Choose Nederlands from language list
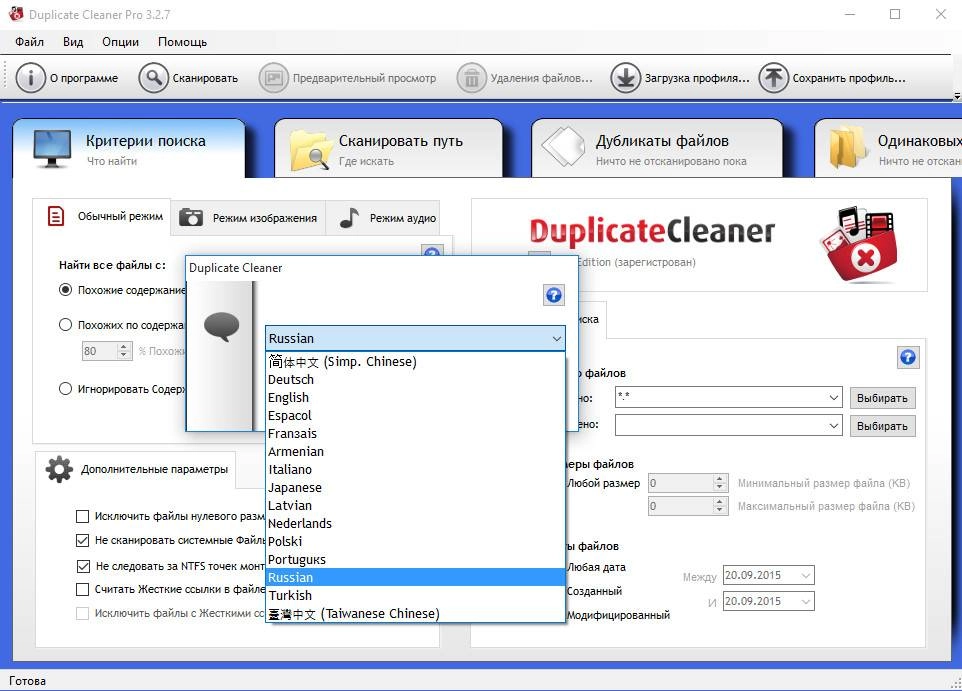962x691 pixels. pyautogui.click(x=415, y=523)
